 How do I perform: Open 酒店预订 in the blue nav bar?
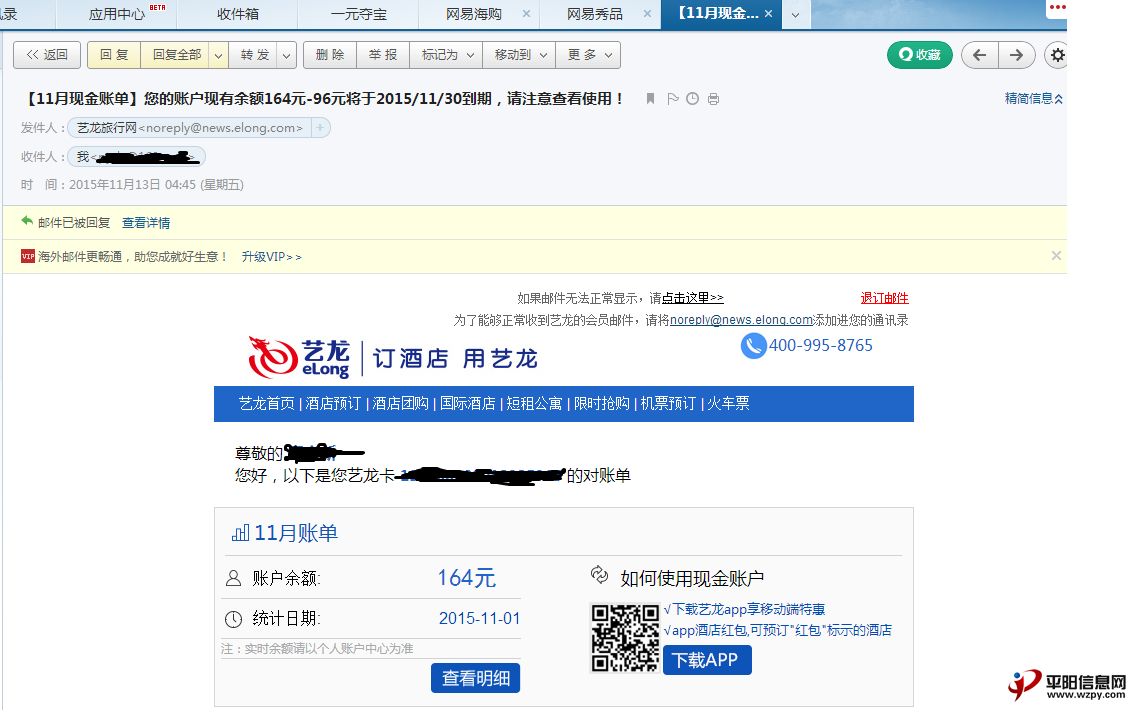333,404
